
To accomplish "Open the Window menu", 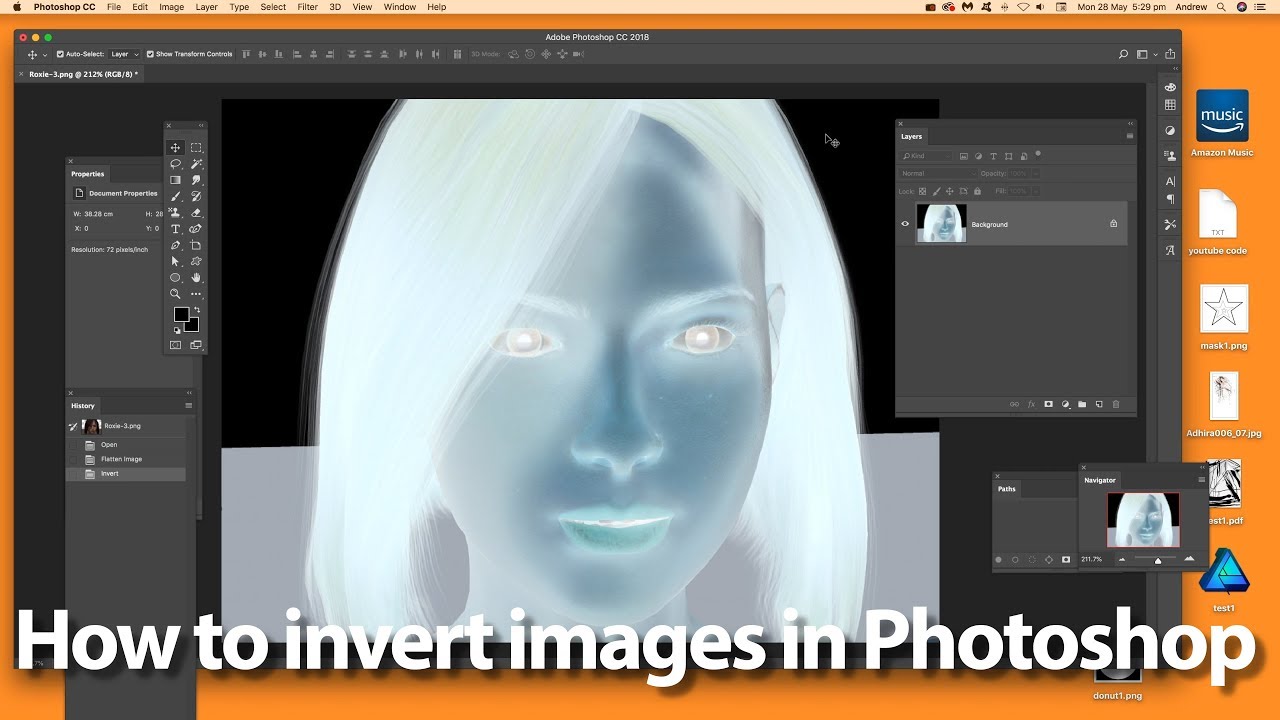I will [x=400, y=7].
